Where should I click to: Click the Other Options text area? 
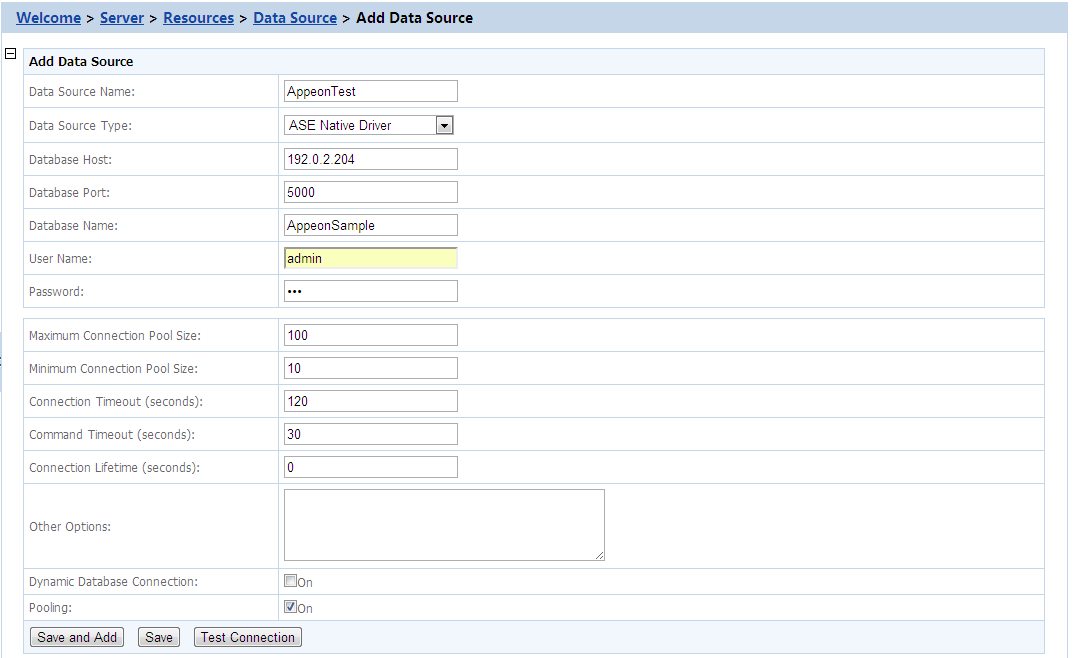443,524
